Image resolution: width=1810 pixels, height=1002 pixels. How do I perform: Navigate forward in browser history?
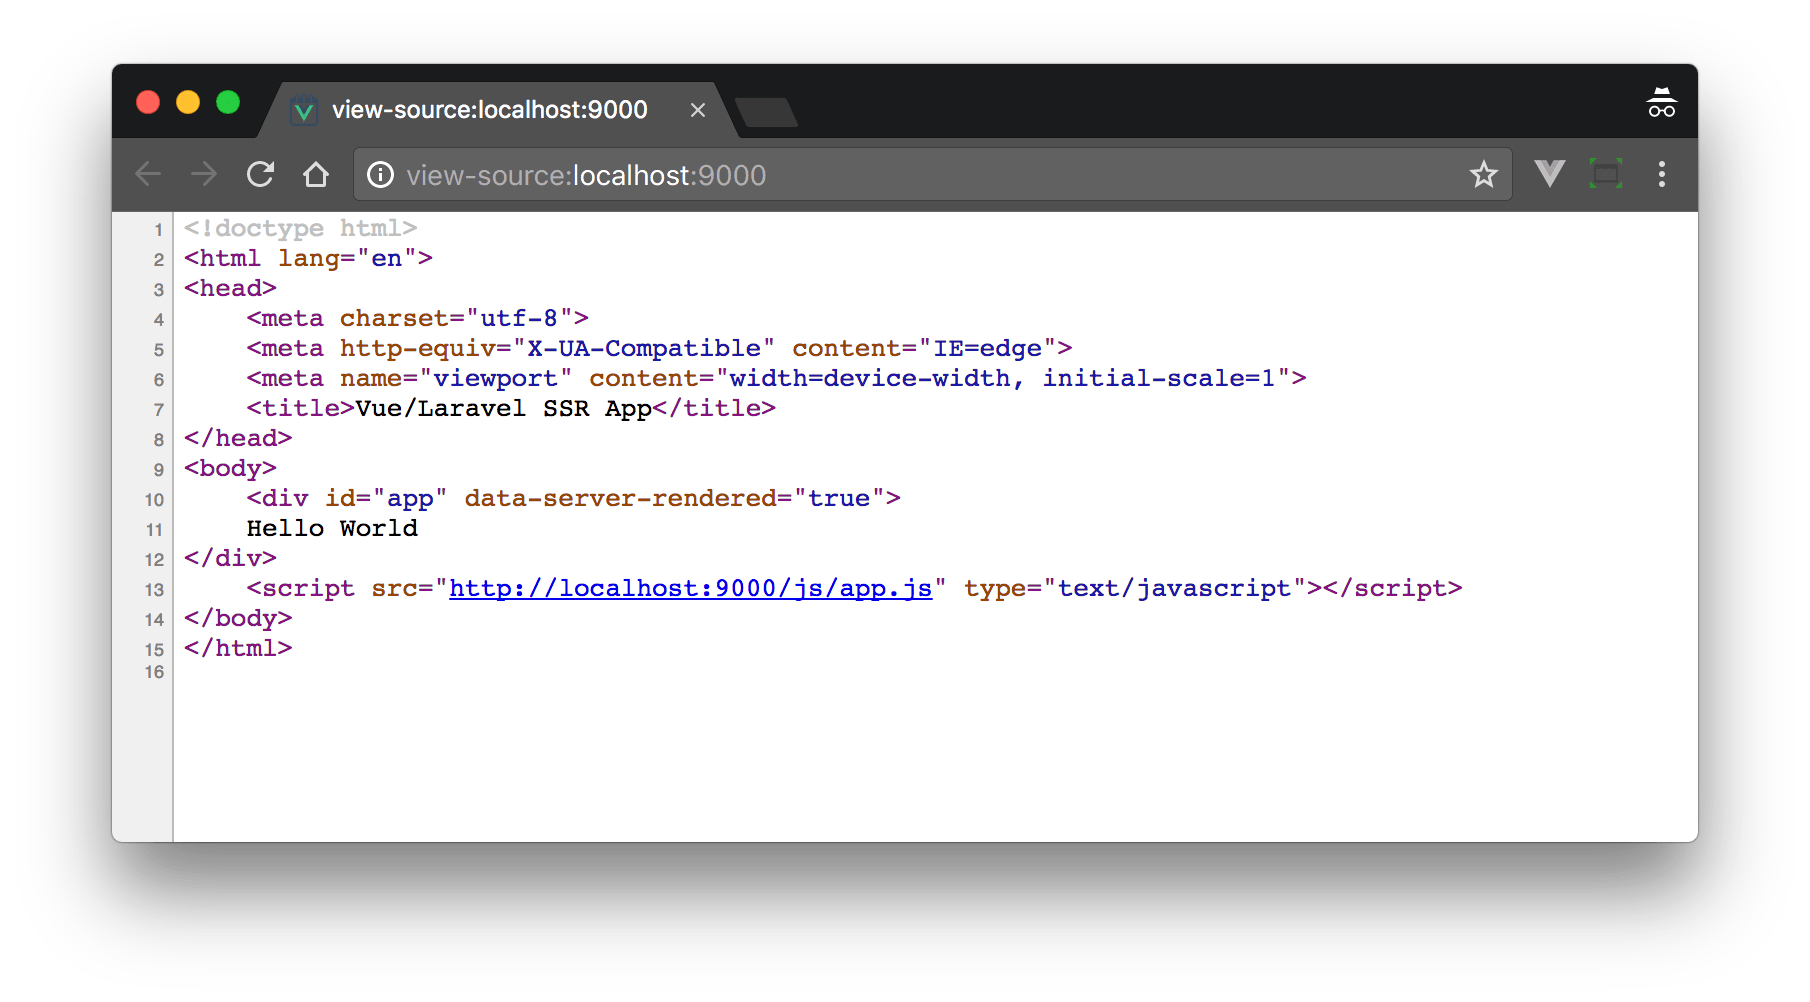(x=203, y=174)
